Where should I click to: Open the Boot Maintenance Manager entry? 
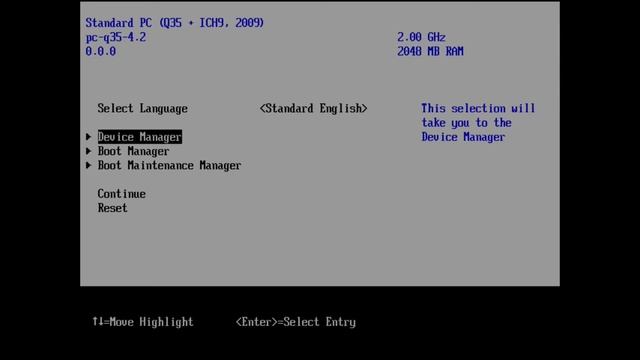[x=169, y=165]
